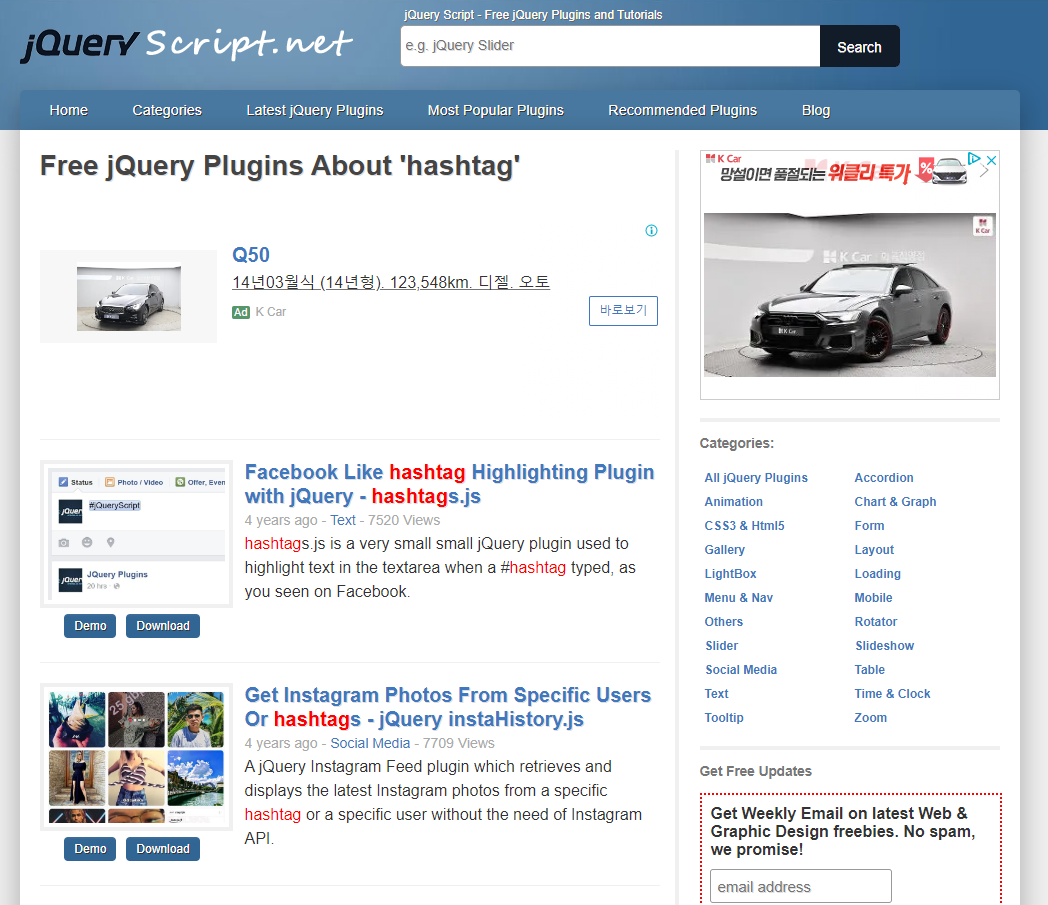Close the K Car sidebar ad
The image size is (1048, 905).
[x=992, y=160]
